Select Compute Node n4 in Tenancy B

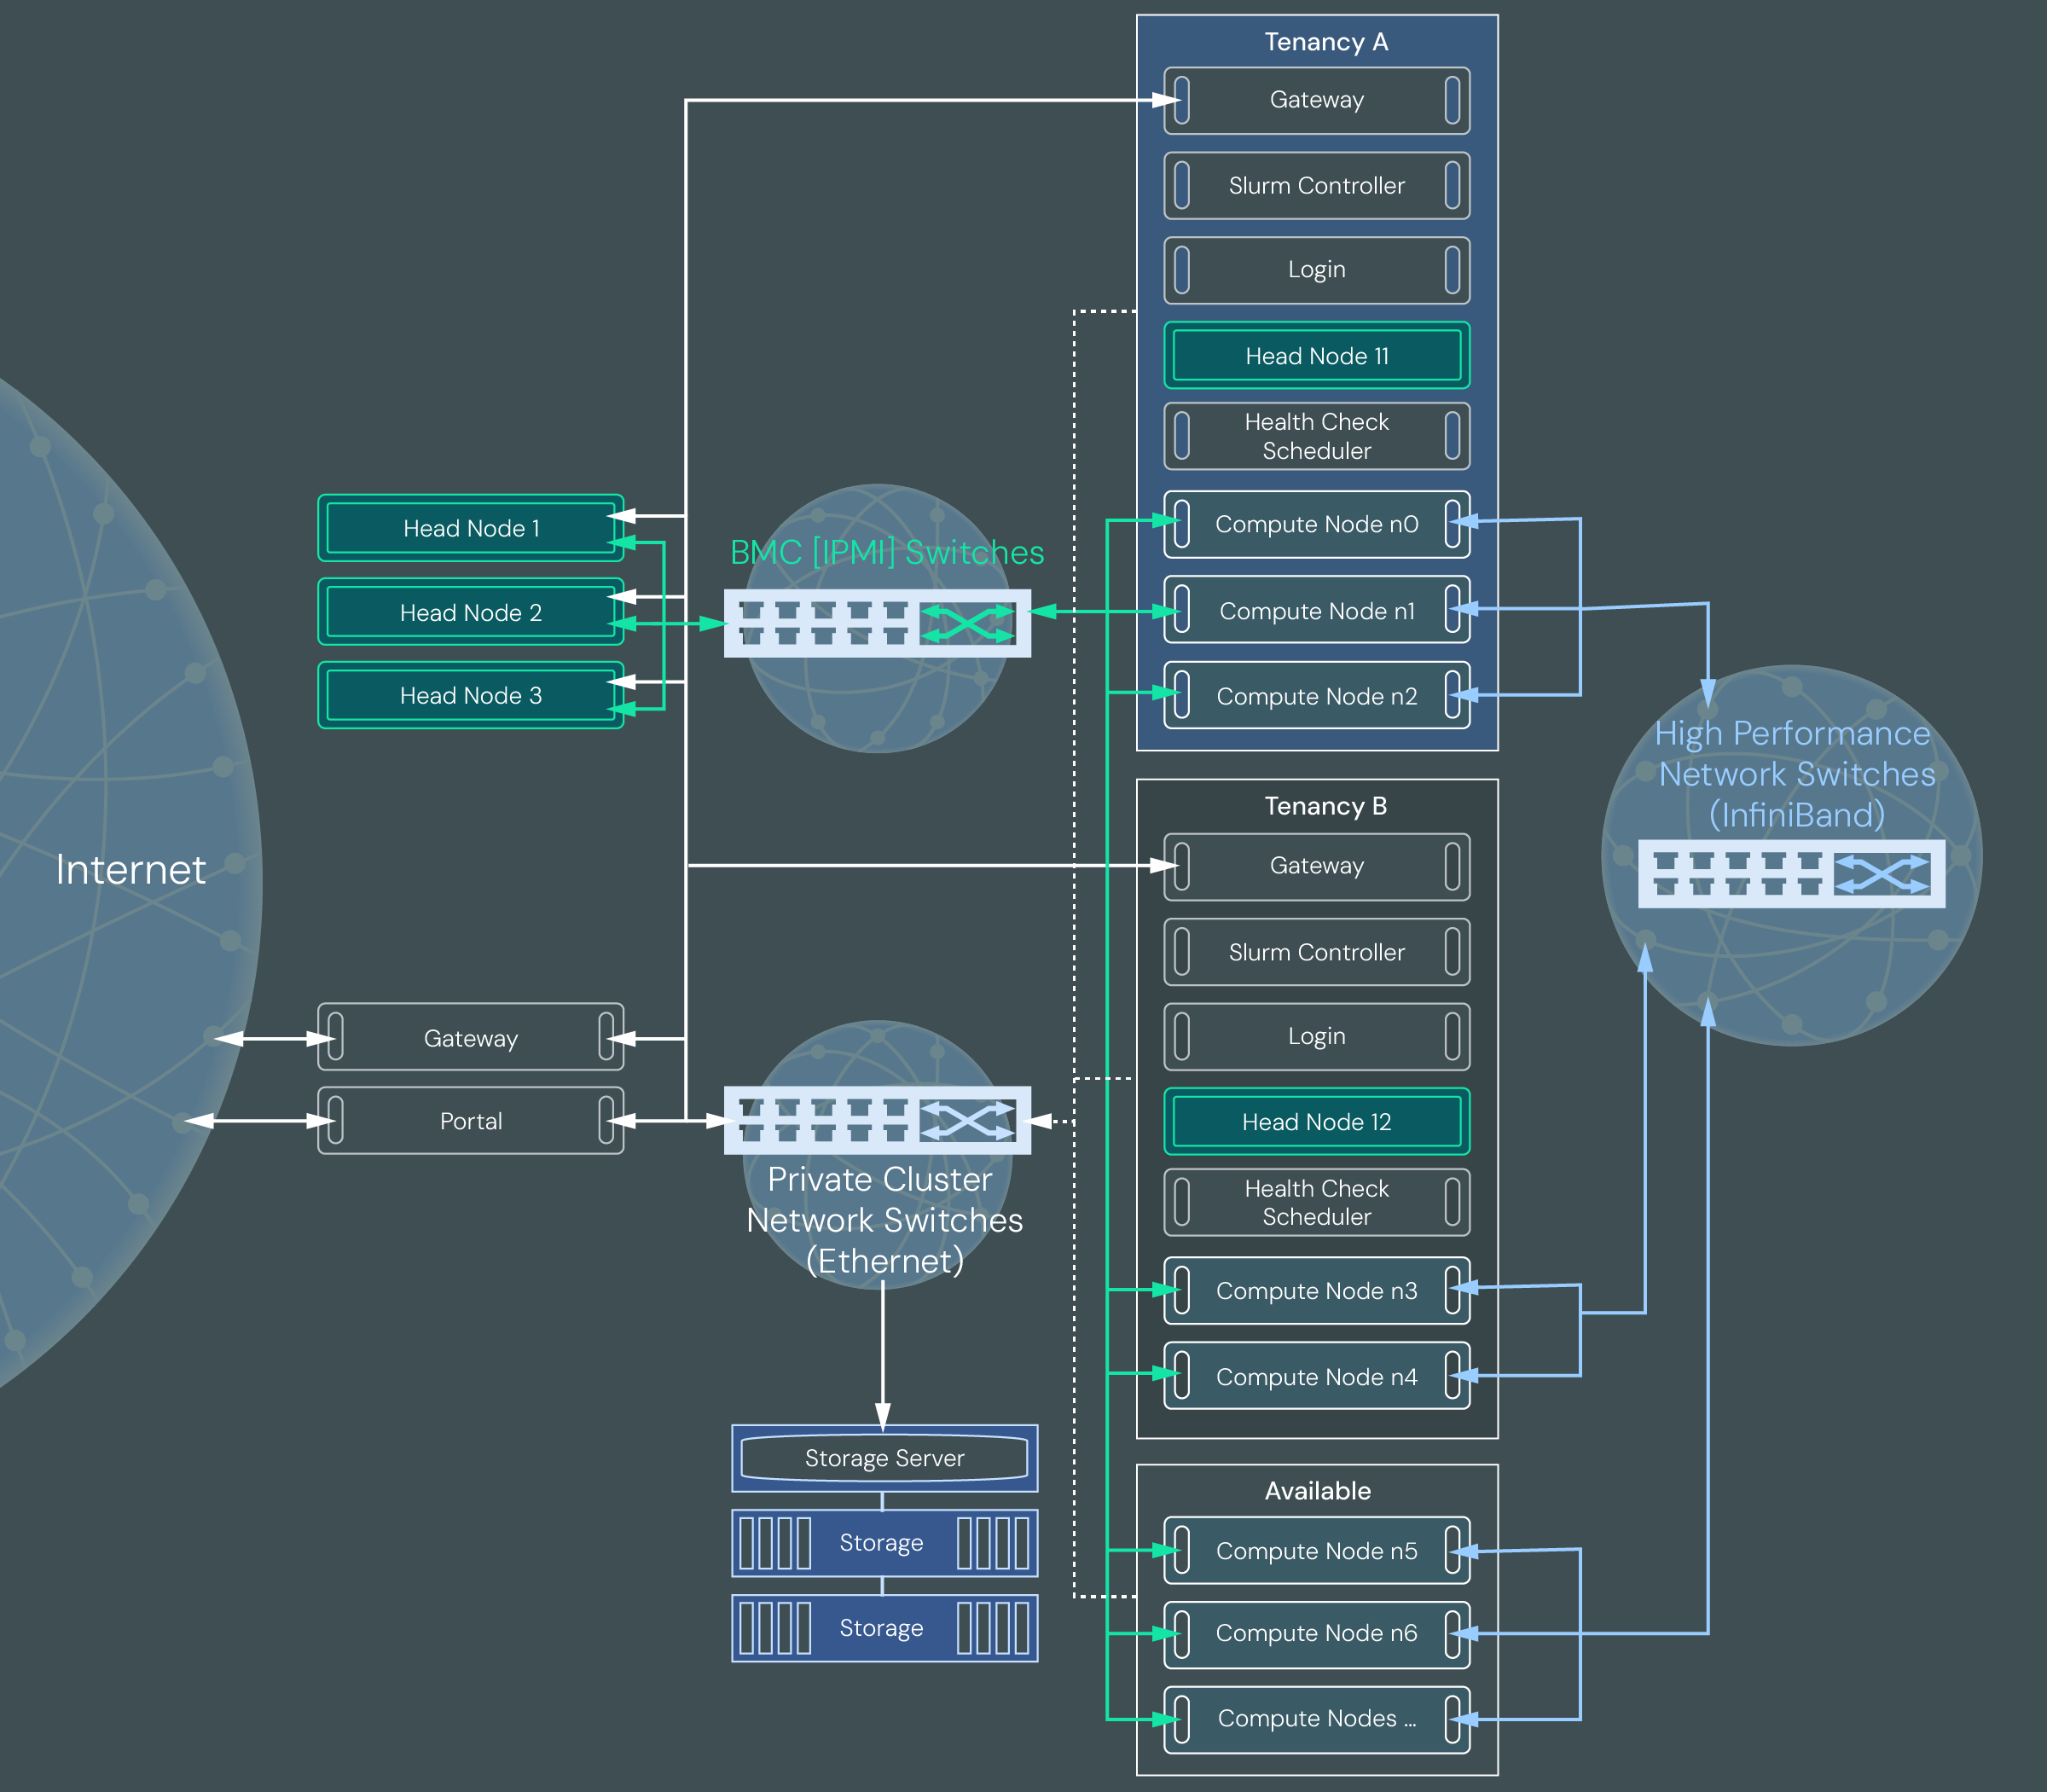[x=1316, y=1377]
